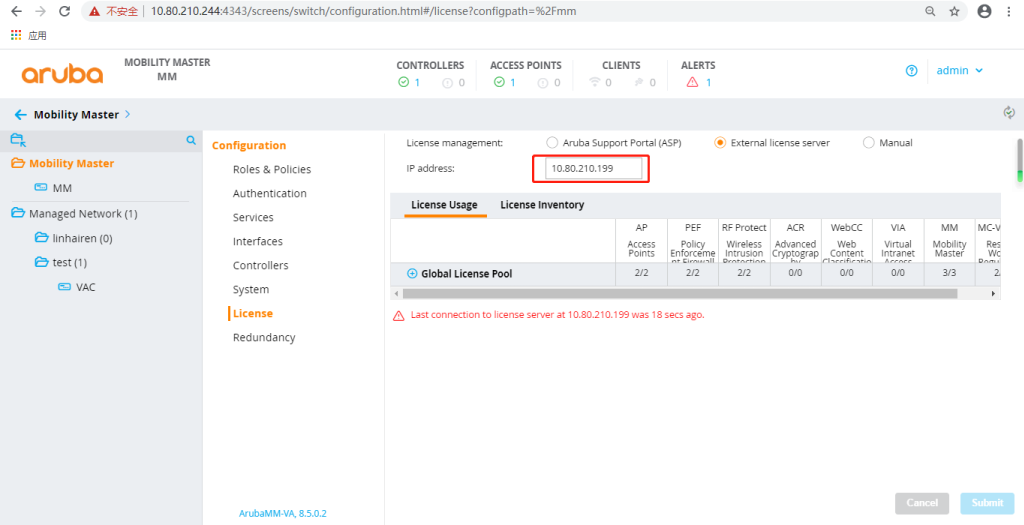Click inside the license server IP address field

[593, 168]
